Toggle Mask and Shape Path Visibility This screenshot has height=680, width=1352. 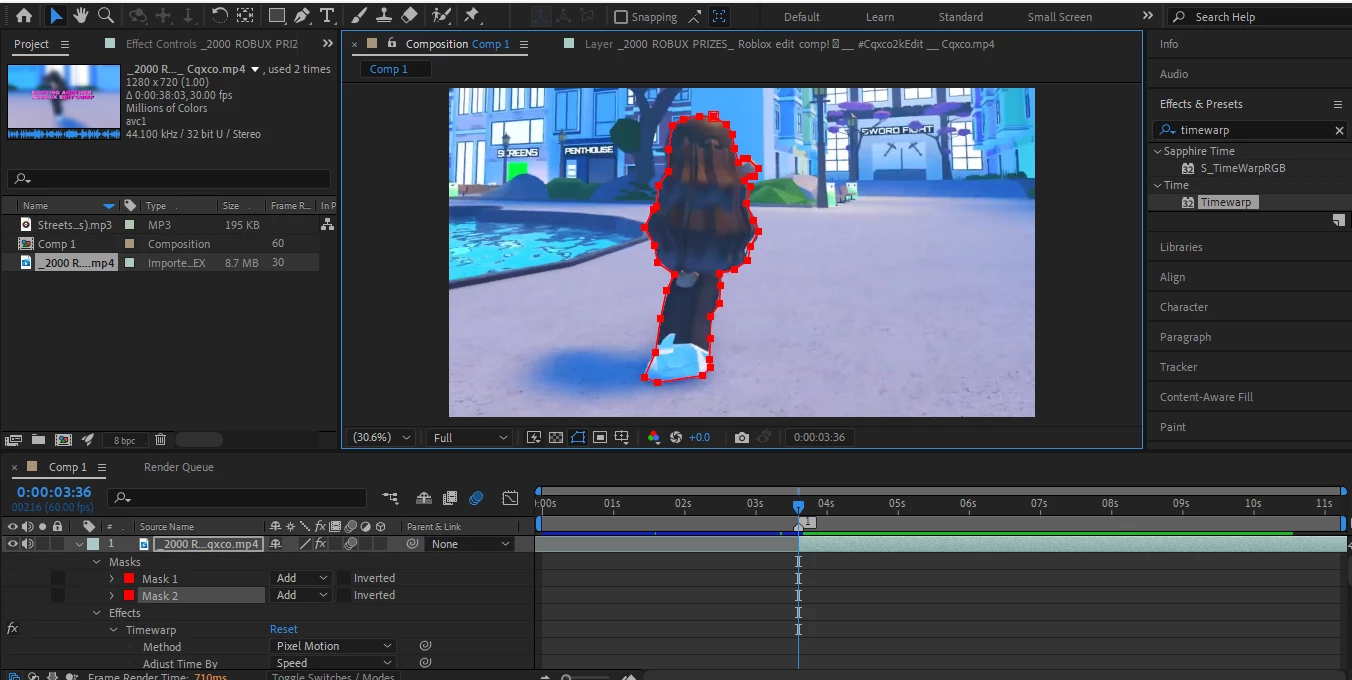[578, 437]
